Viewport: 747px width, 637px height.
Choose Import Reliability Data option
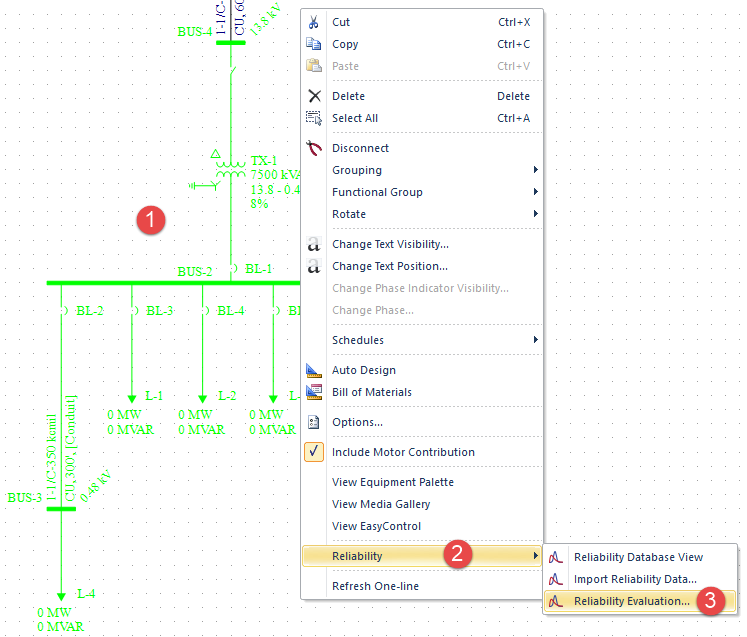[634, 579]
